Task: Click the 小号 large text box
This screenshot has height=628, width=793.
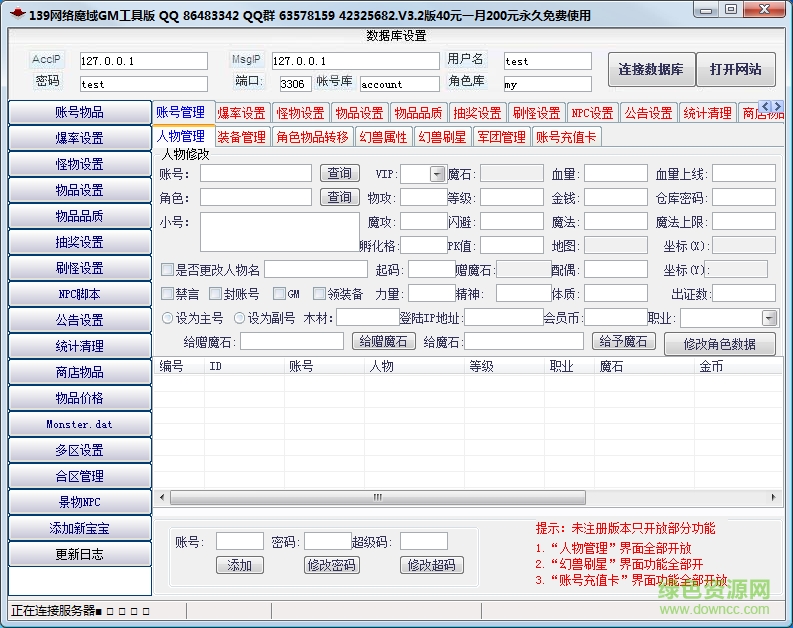Action: pyautogui.click(x=280, y=232)
